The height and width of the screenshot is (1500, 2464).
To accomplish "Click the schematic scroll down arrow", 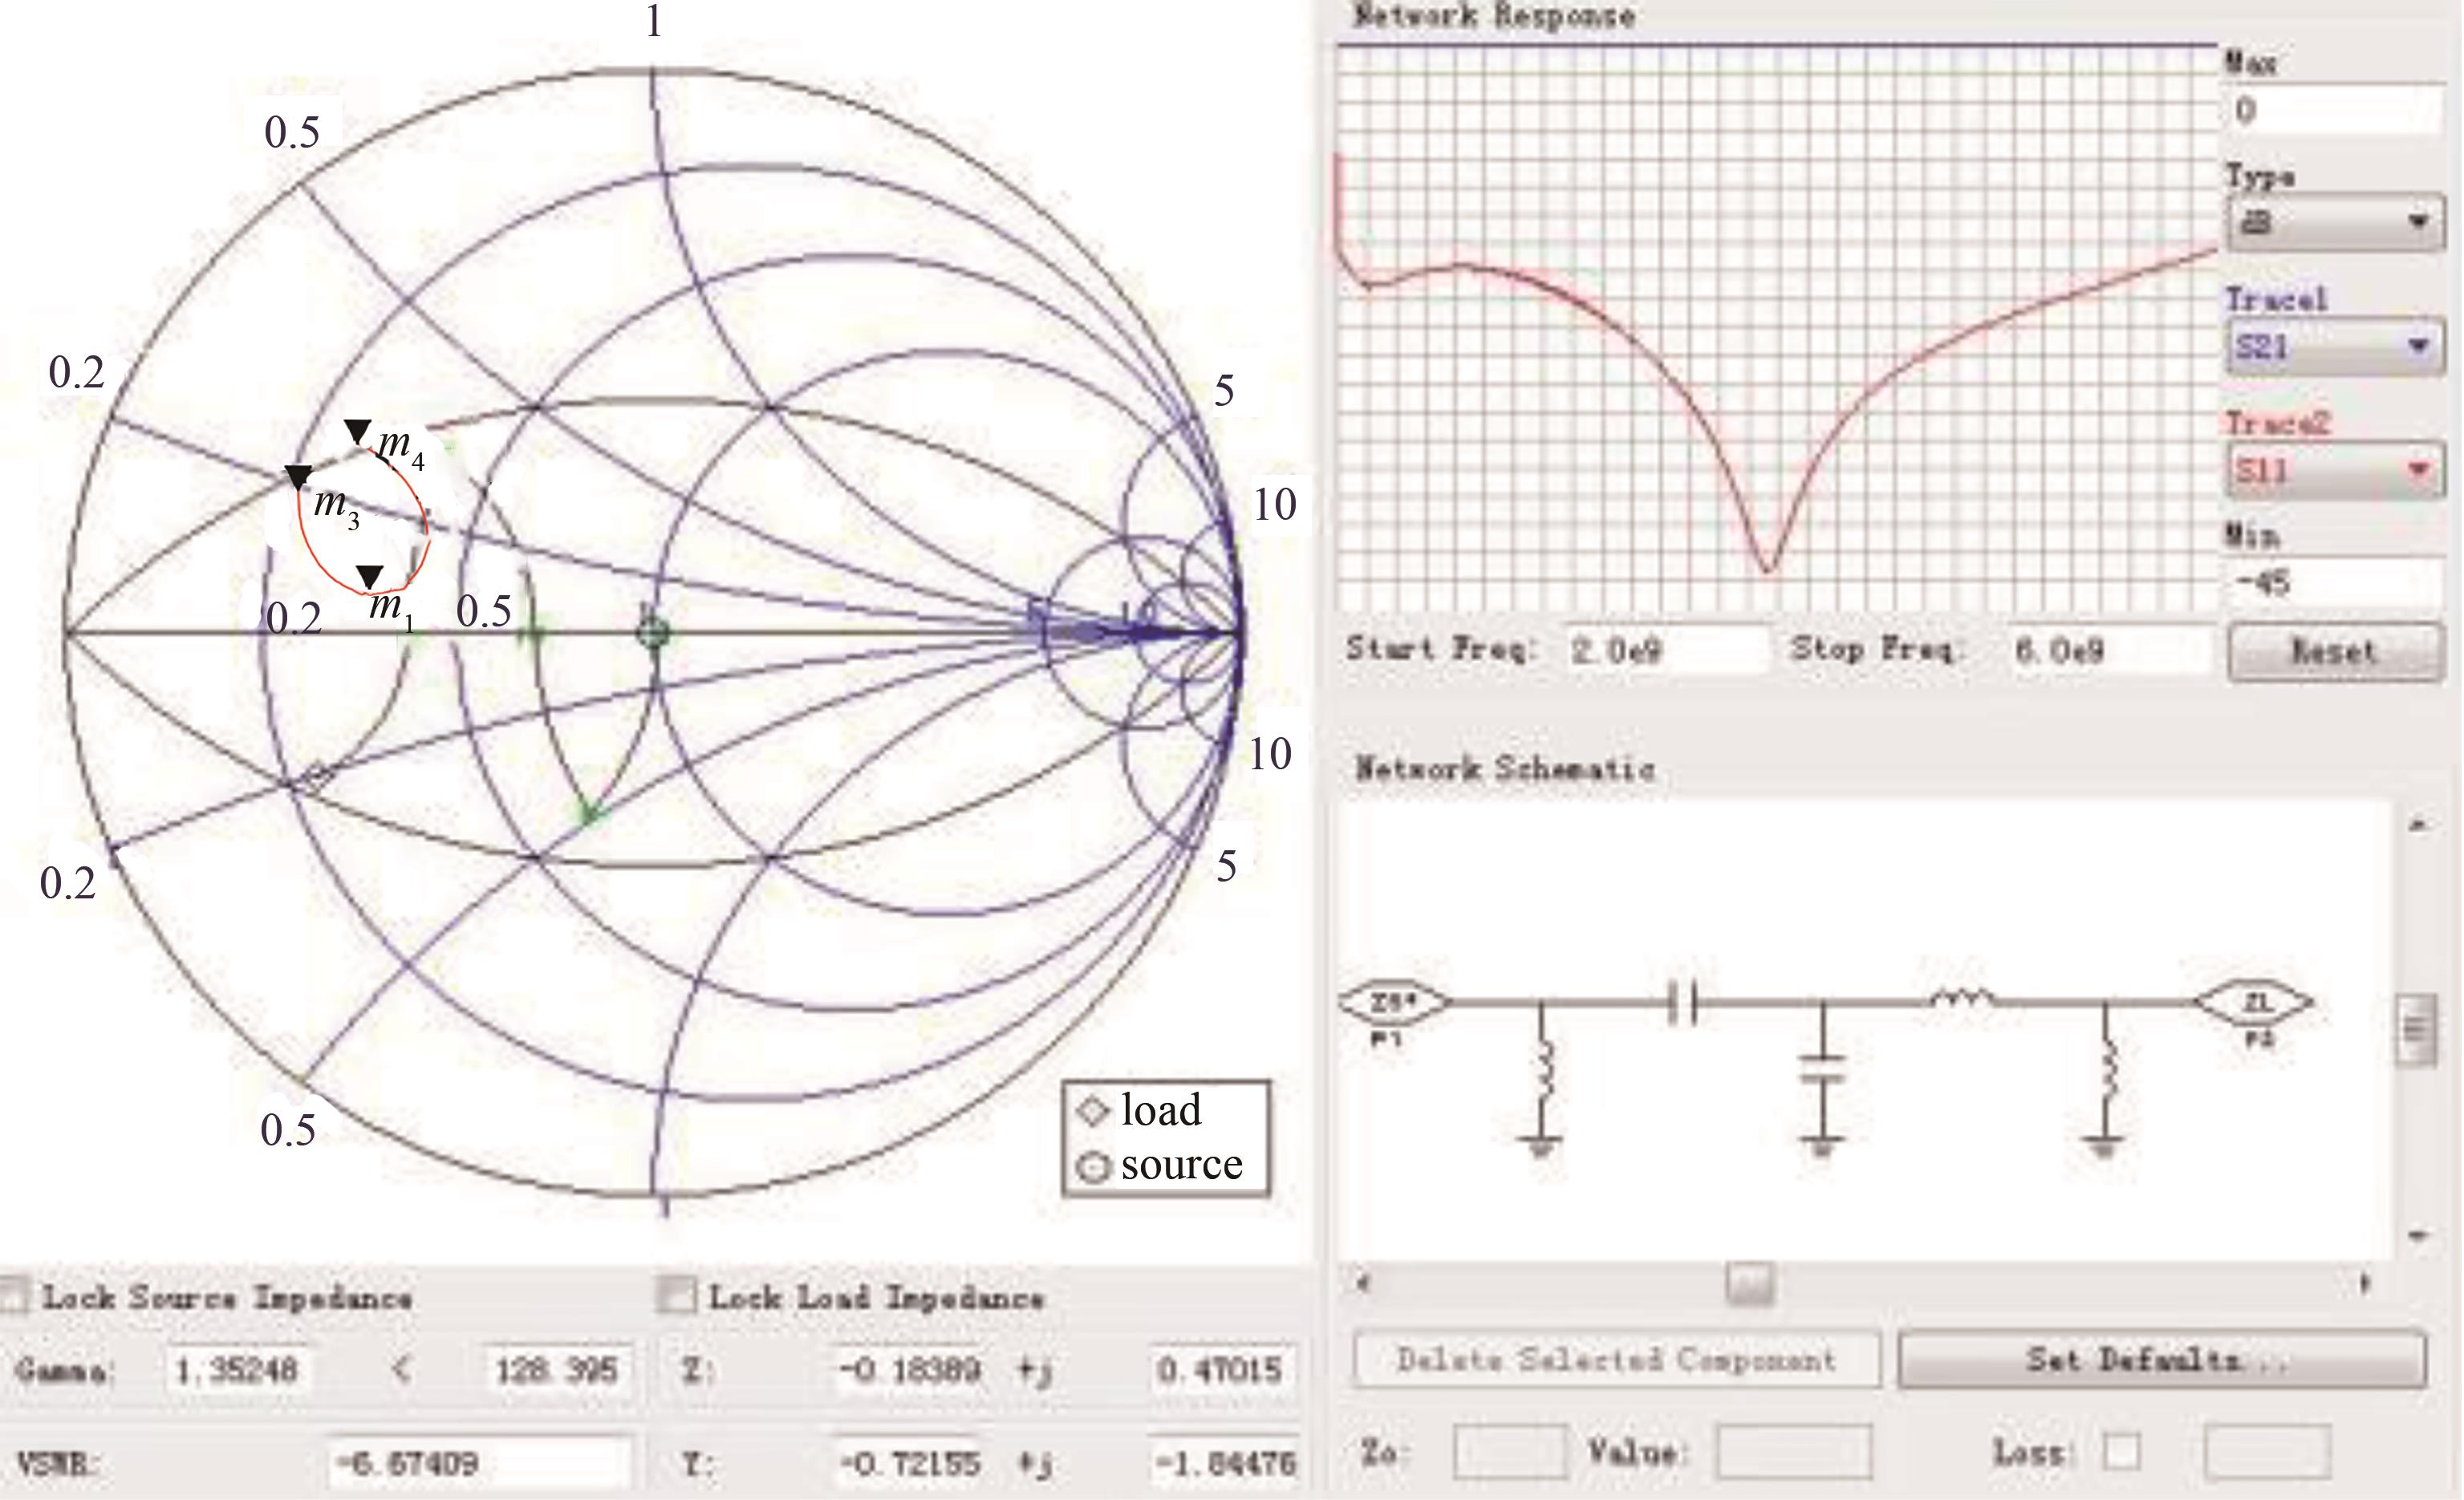I will pyautogui.click(x=2418, y=1236).
